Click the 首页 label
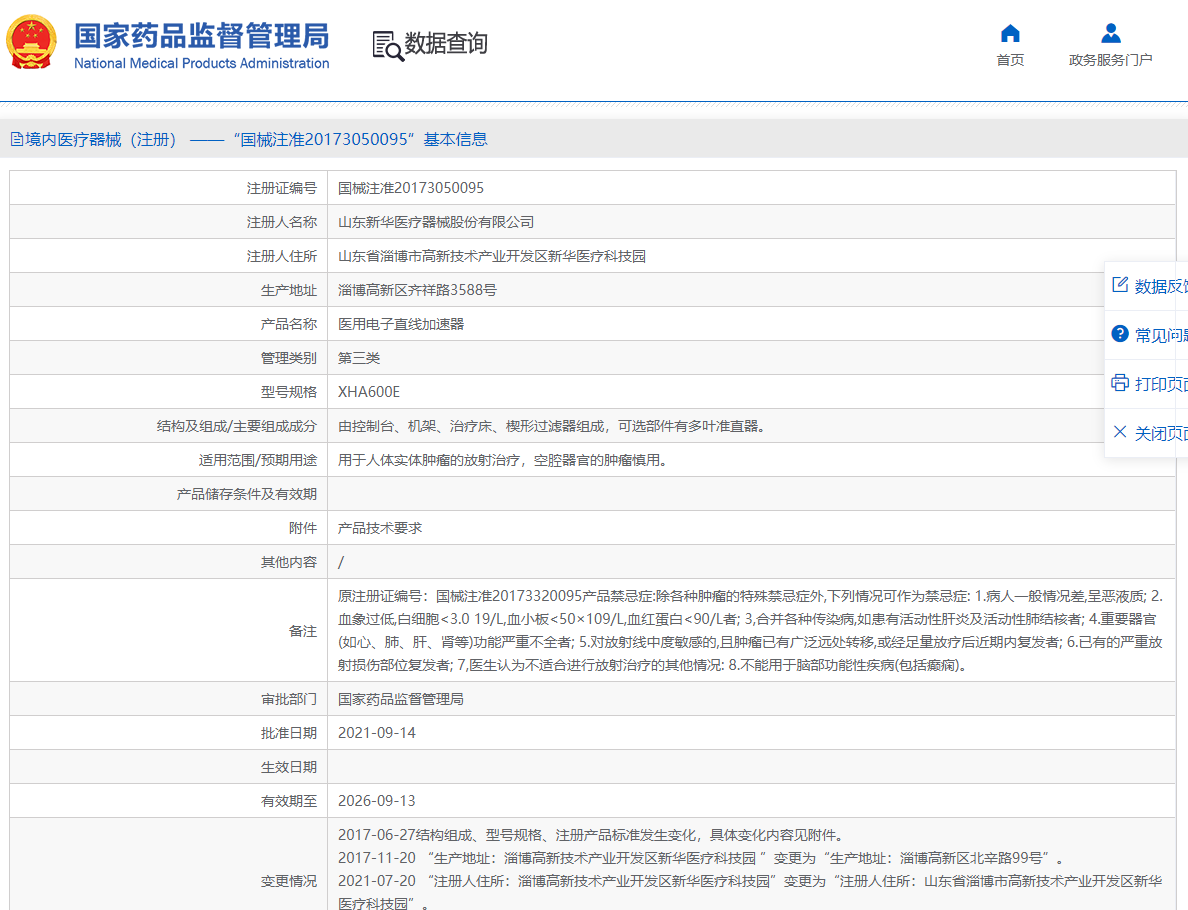The width and height of the screenshot is (1188, 910). coord(1010,60)
